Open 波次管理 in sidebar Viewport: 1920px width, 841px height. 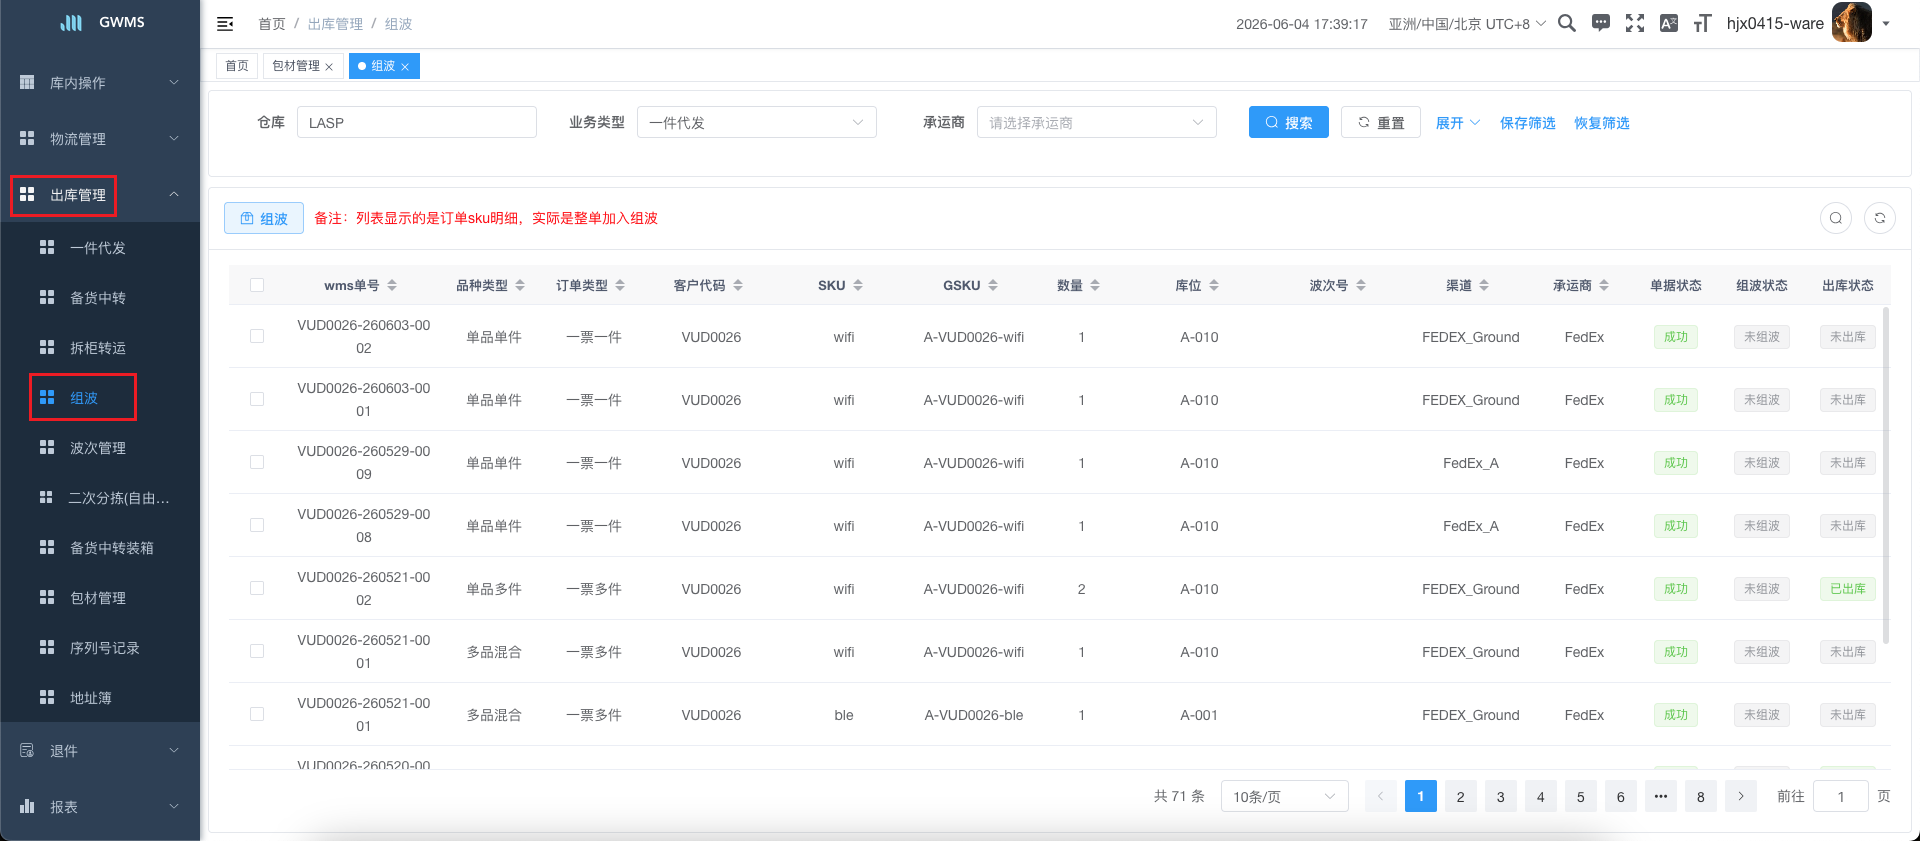click(100, 447)
